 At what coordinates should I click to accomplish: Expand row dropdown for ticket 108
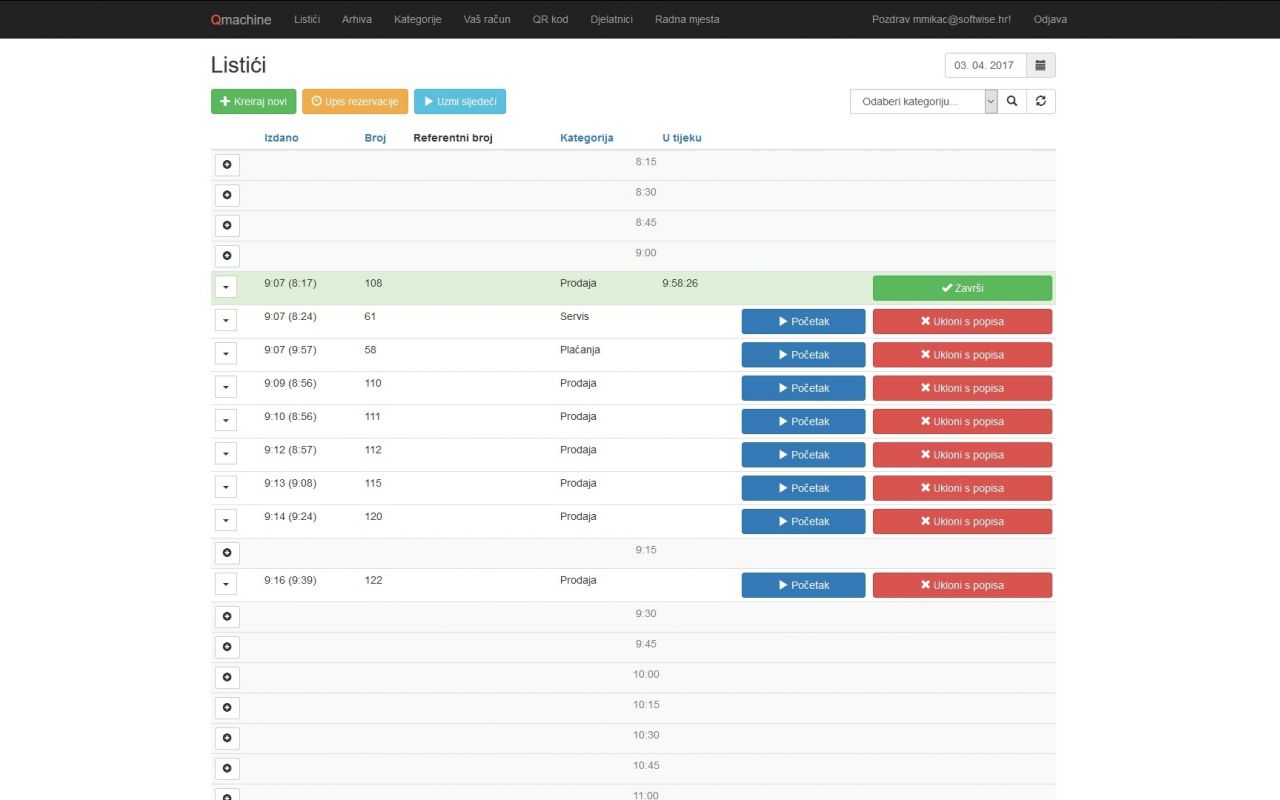(x=226, y=287)
